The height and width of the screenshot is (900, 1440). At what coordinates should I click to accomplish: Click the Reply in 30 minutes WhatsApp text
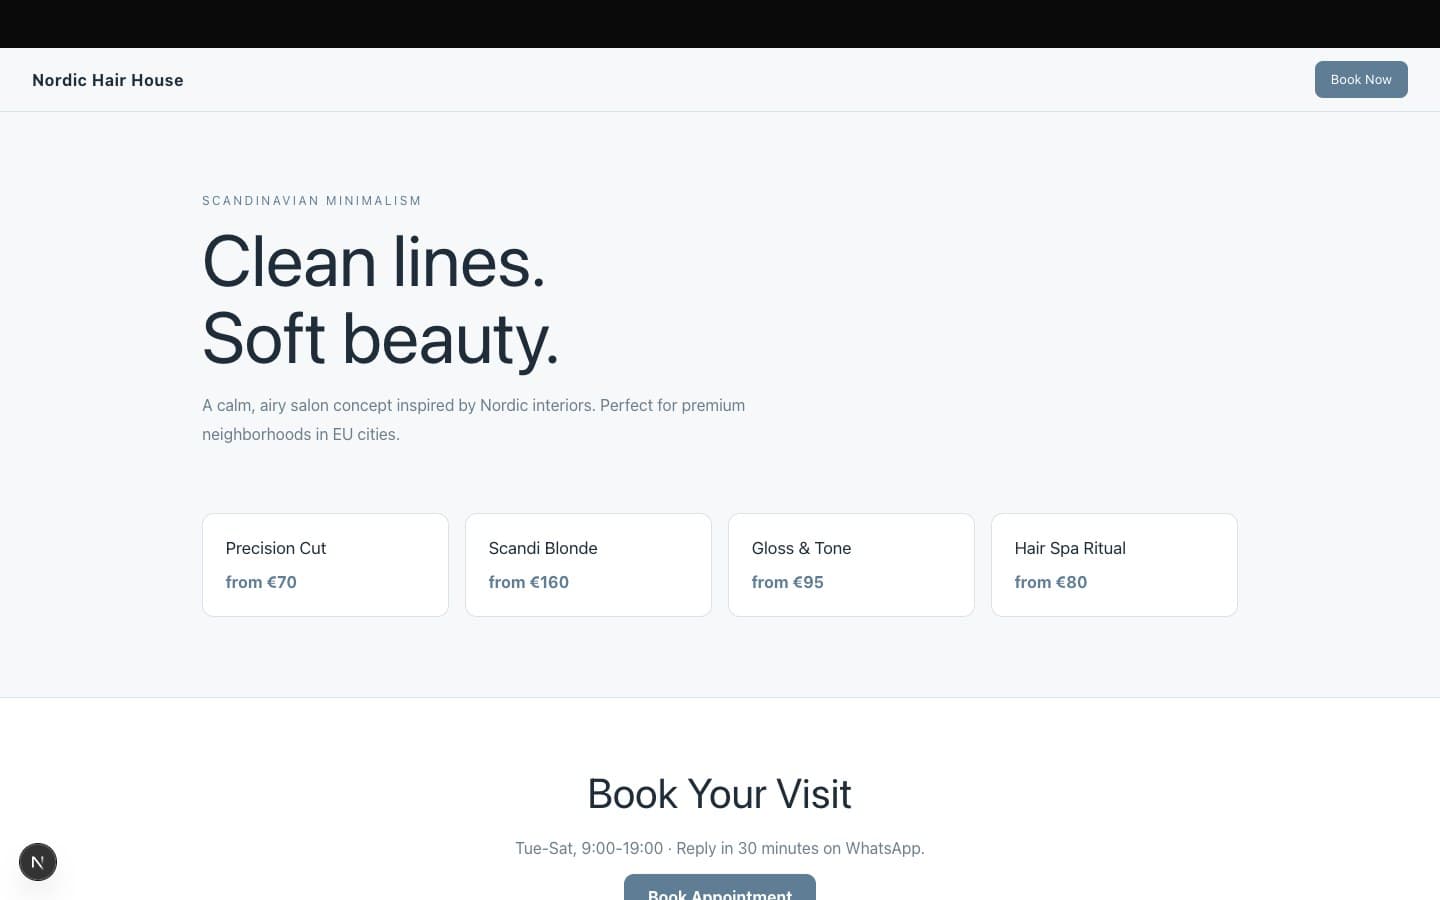tap(800, 848)
